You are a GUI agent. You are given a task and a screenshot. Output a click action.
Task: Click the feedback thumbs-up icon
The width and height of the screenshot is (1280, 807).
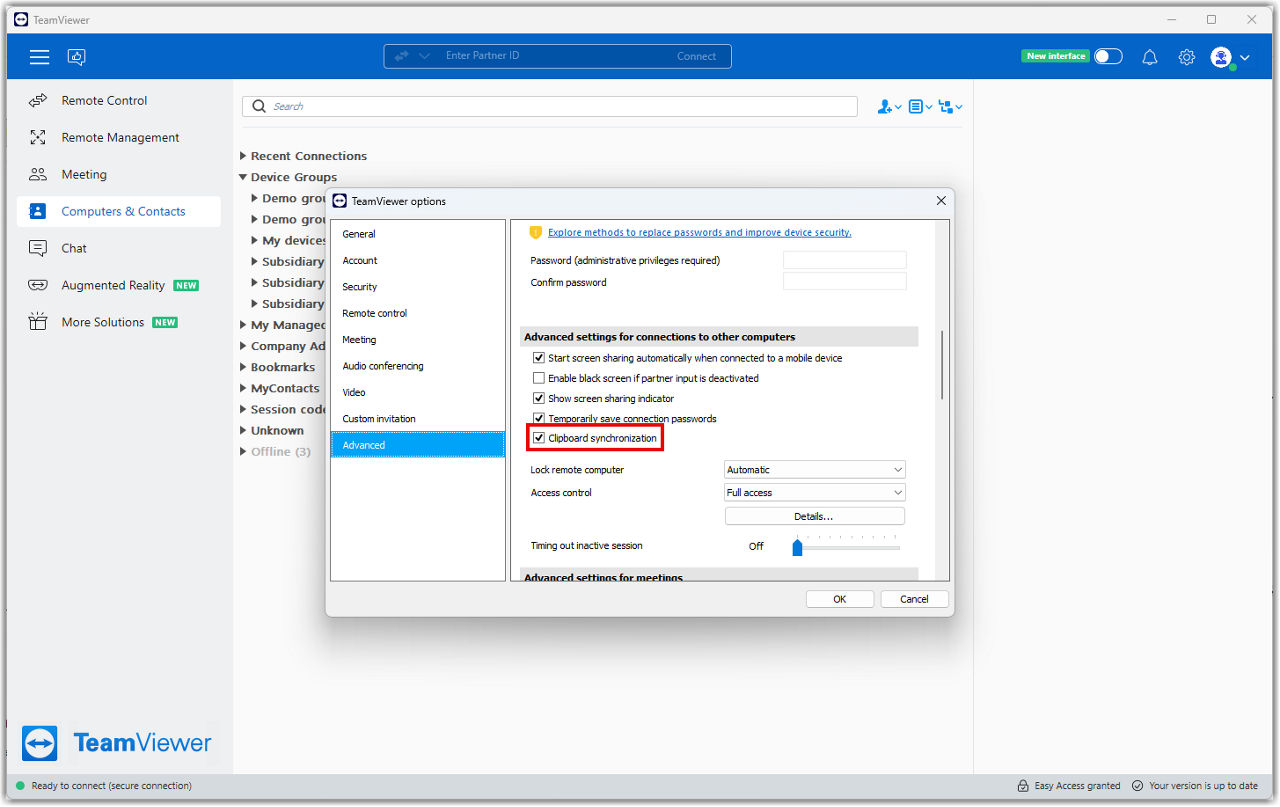pos(77,57)
